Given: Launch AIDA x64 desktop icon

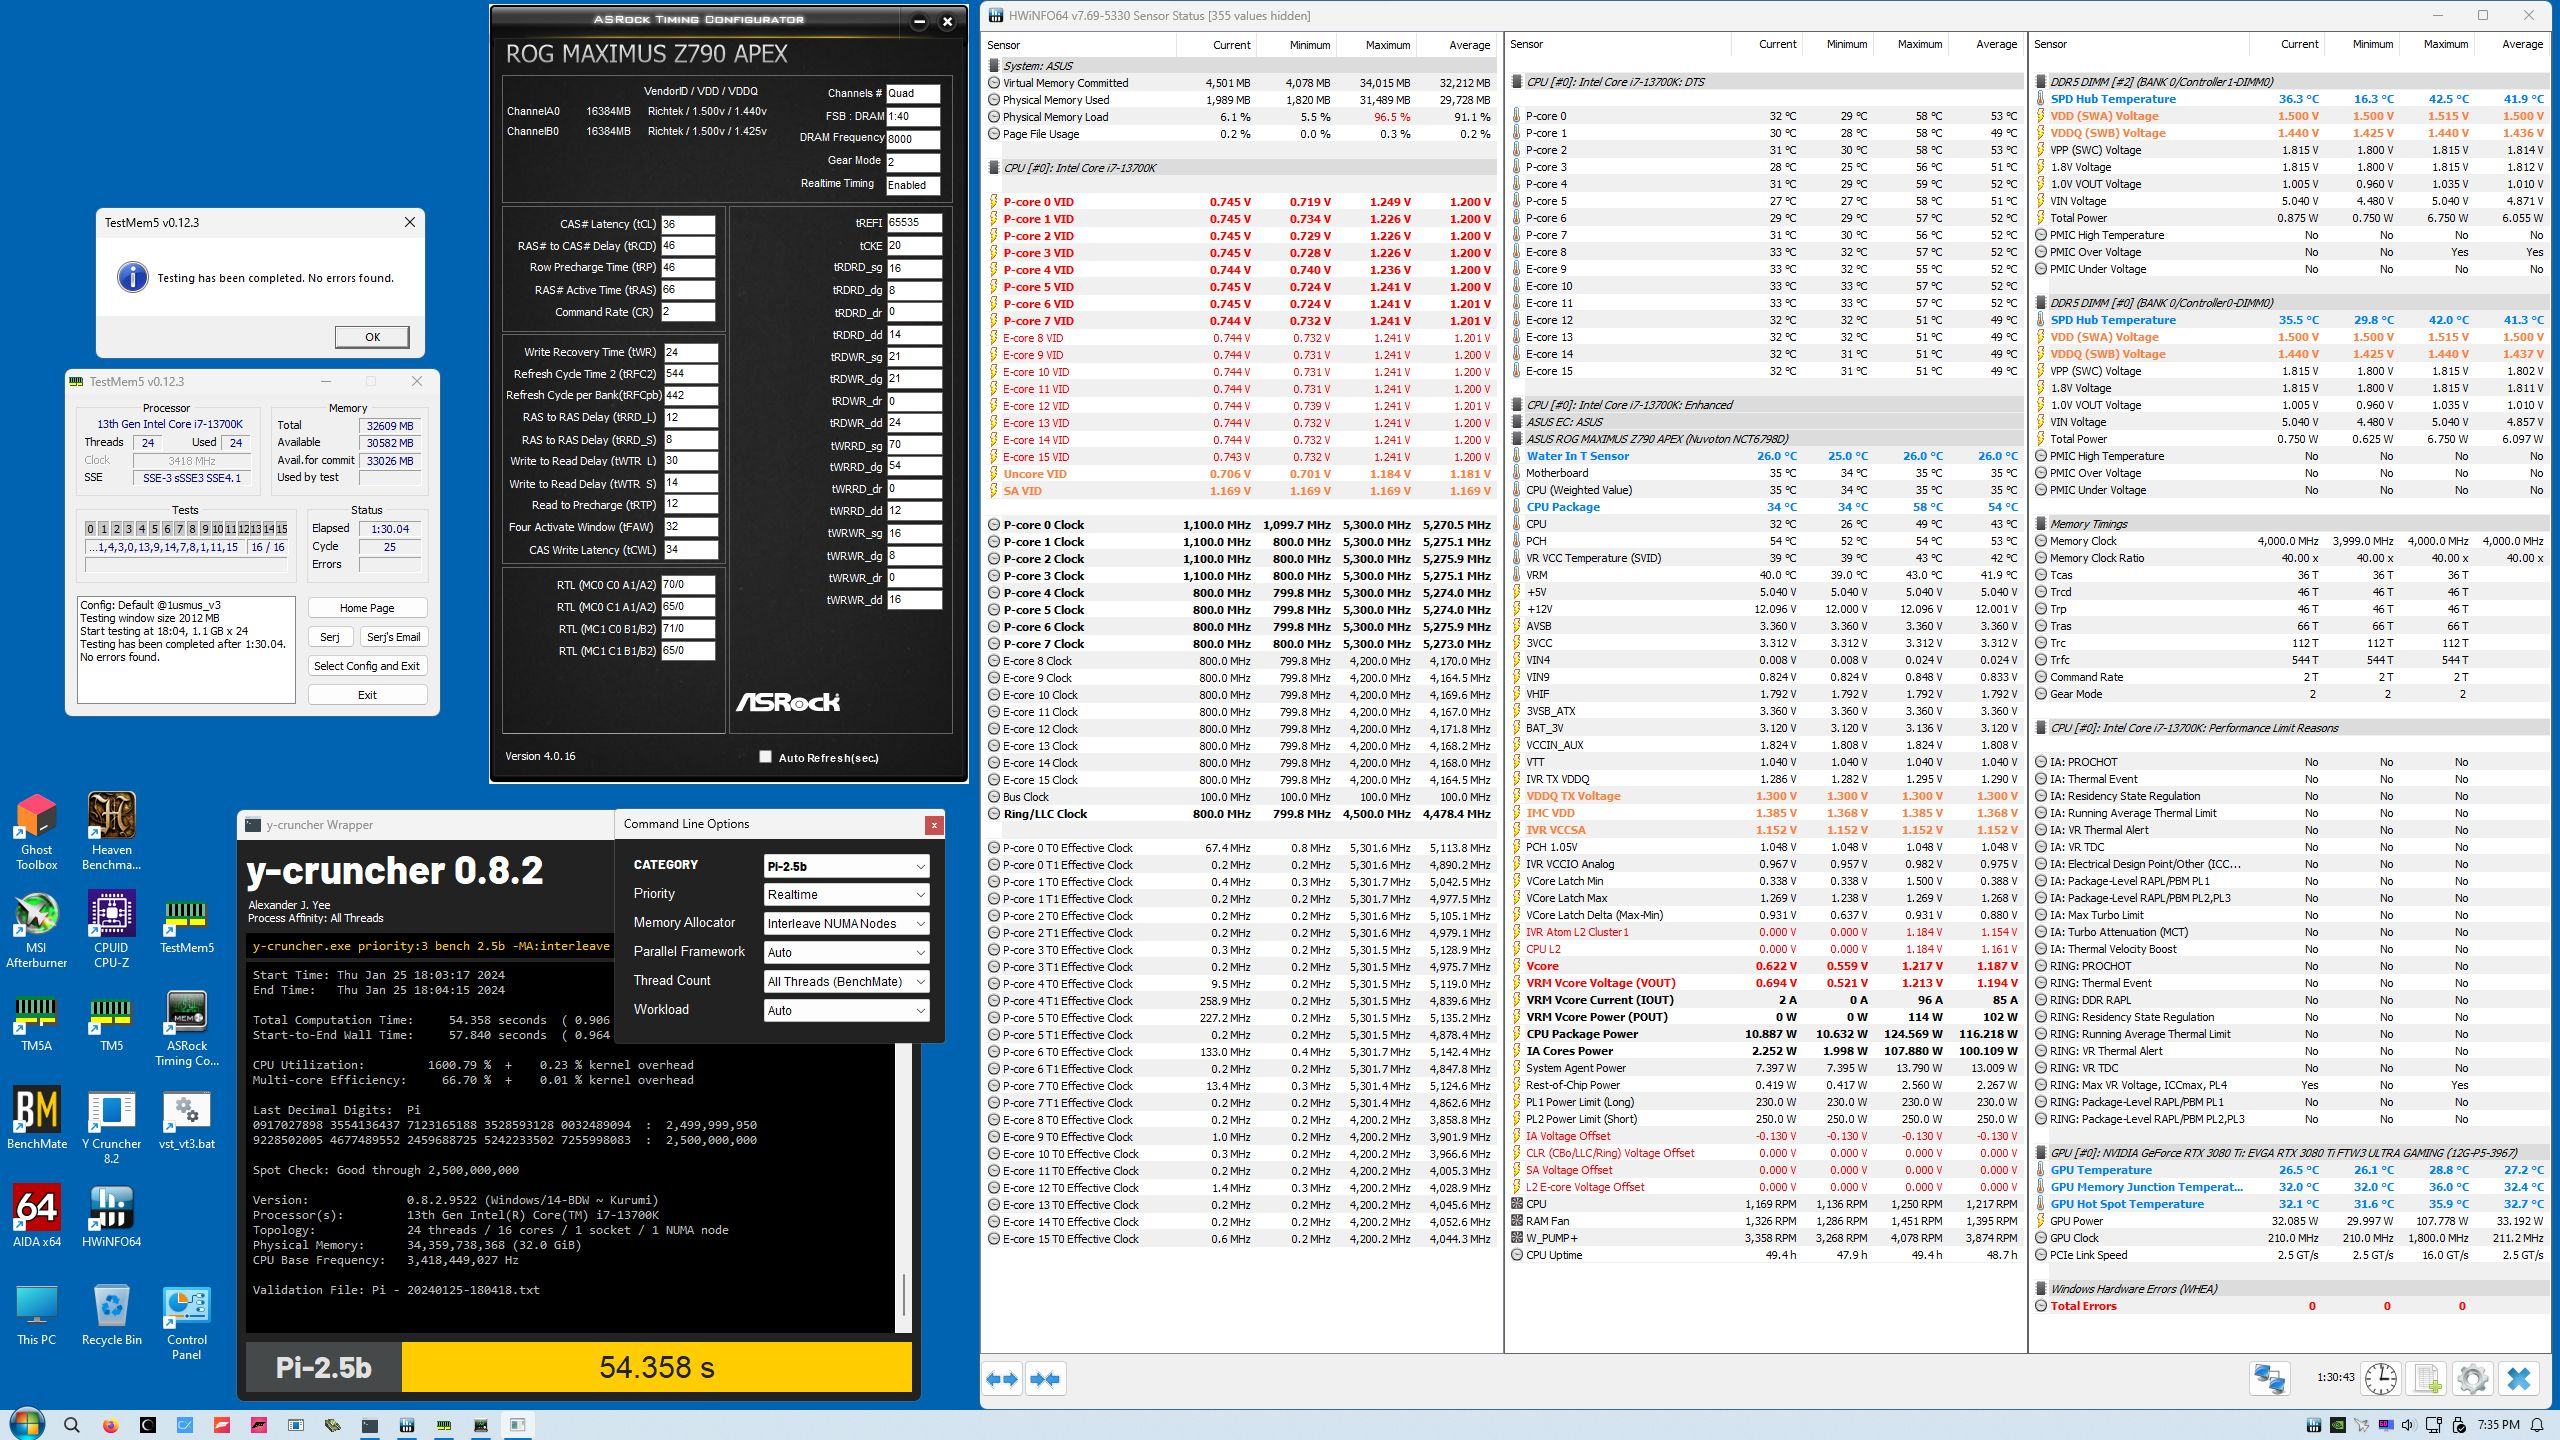Looking at the screenshot, I should [x=36, y=1216].
